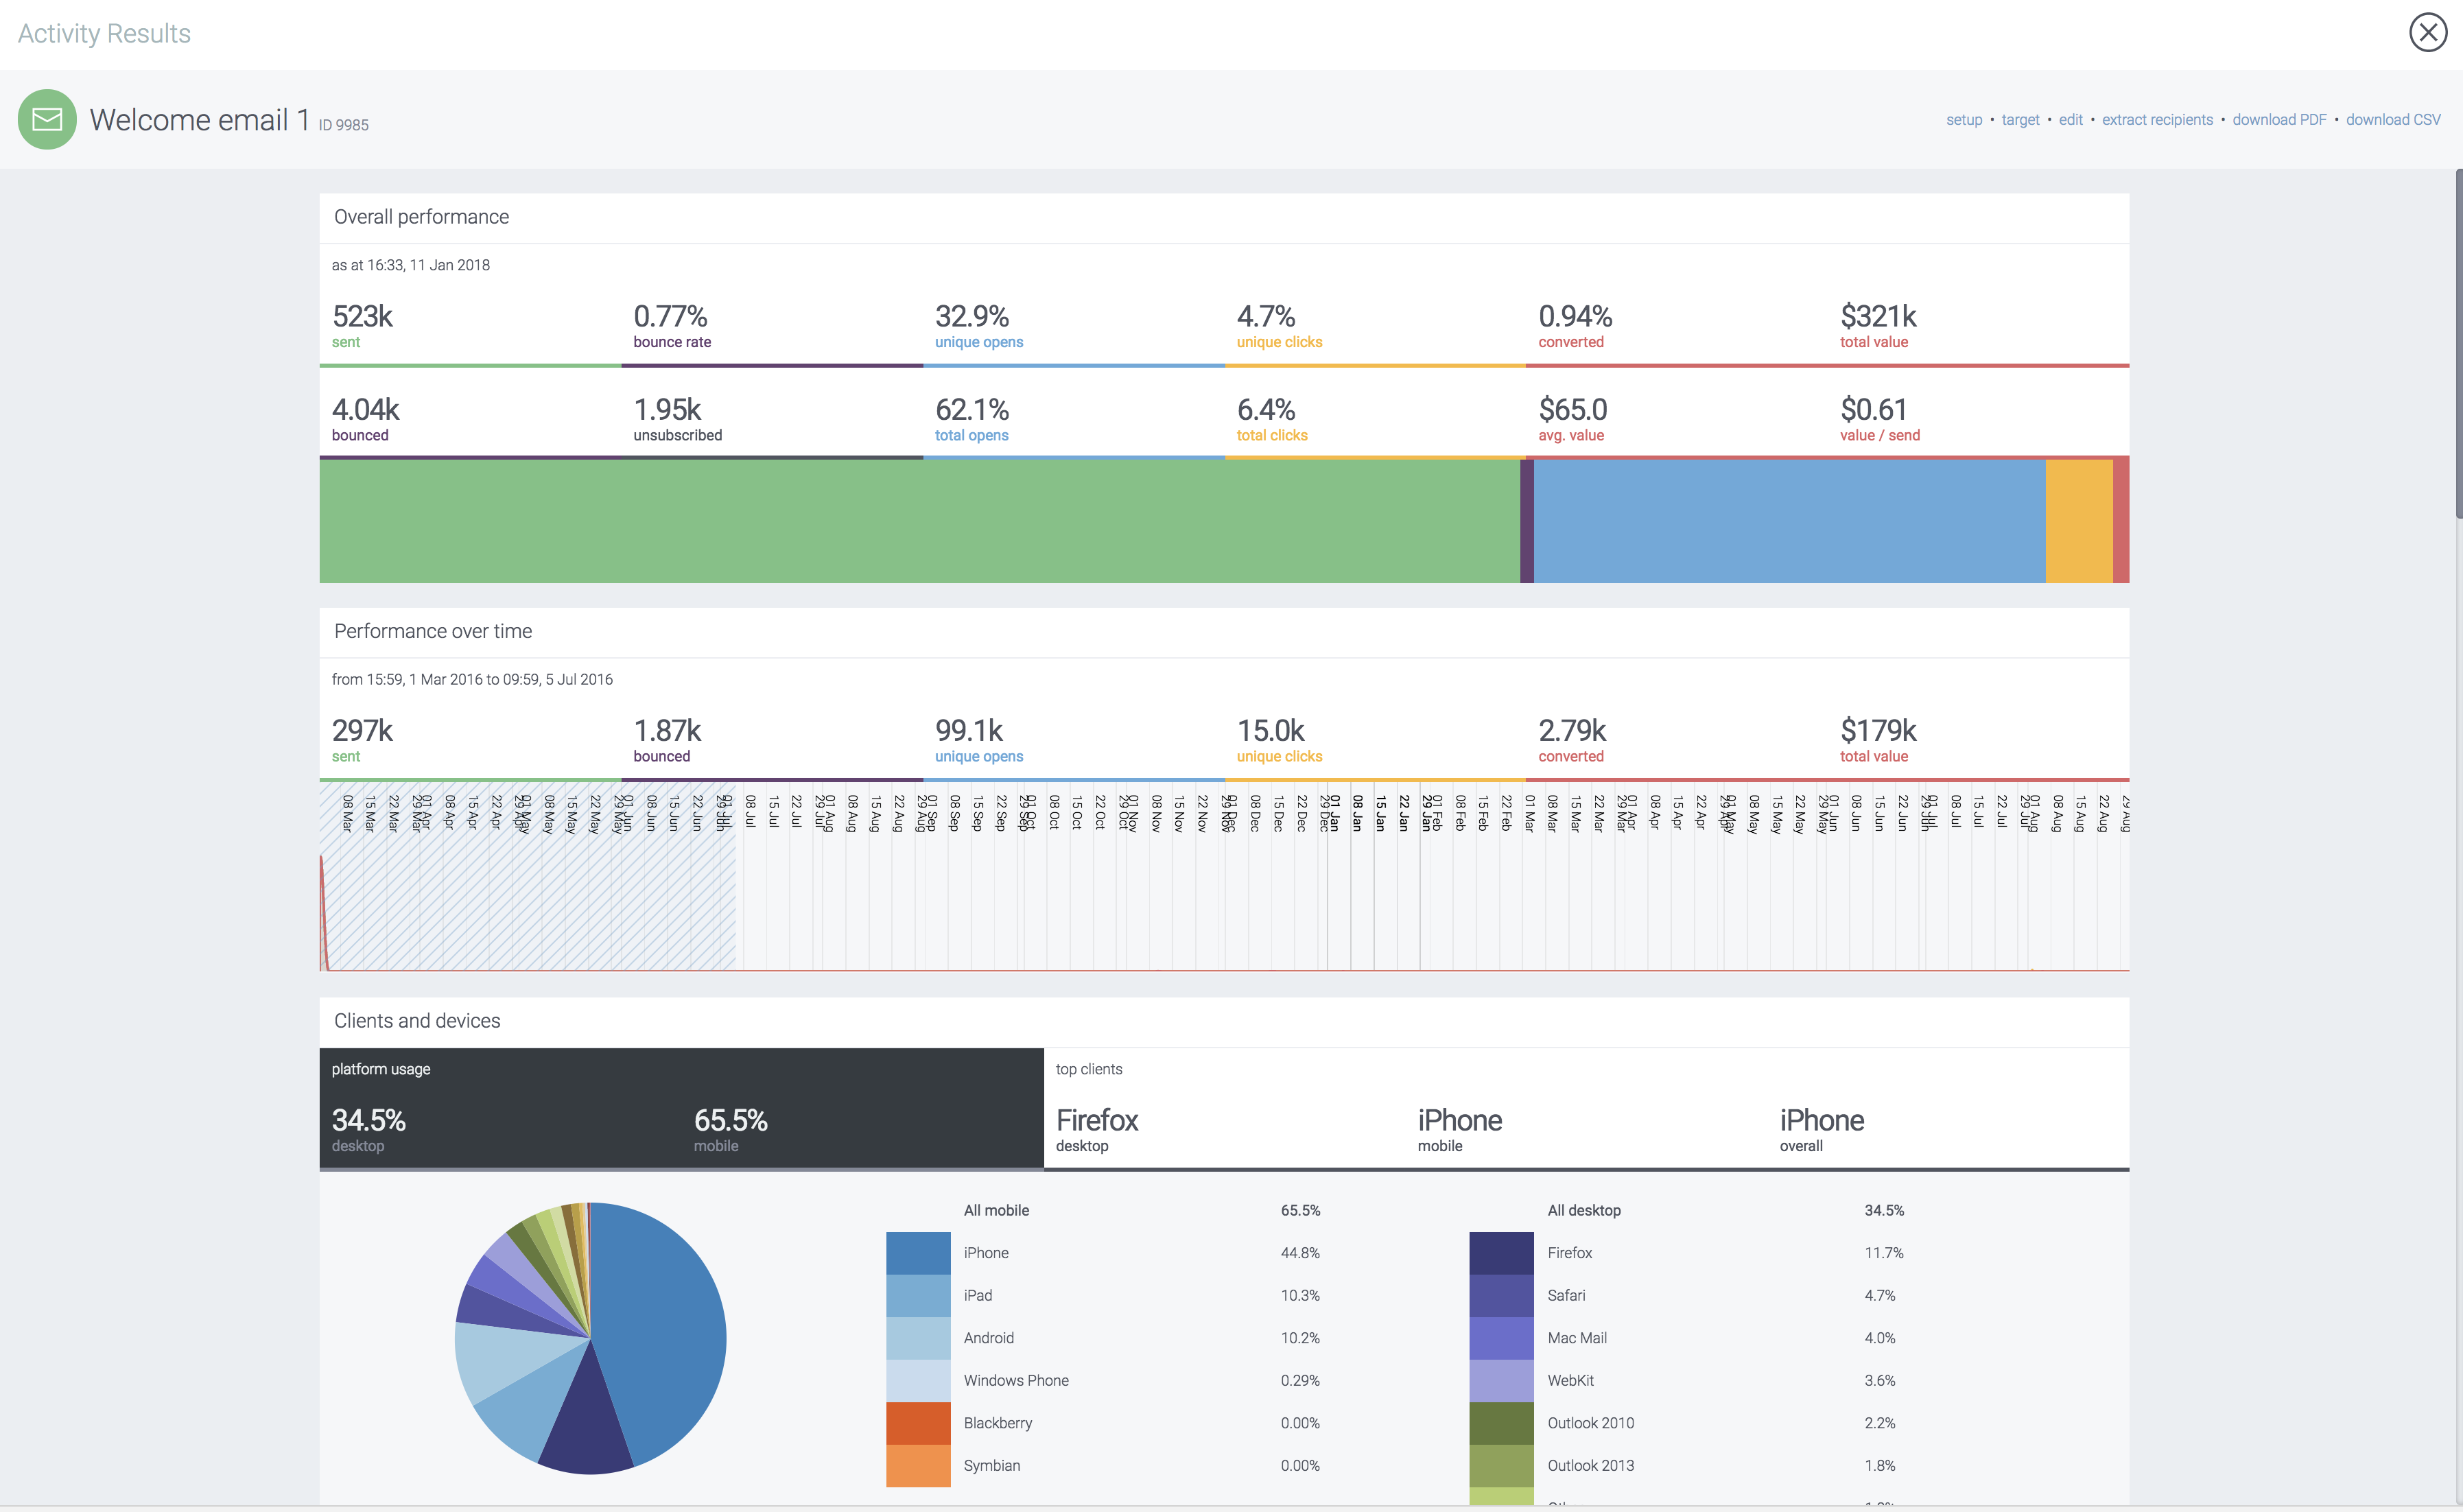Click extract recipients link

click(x=2156, y=120)
